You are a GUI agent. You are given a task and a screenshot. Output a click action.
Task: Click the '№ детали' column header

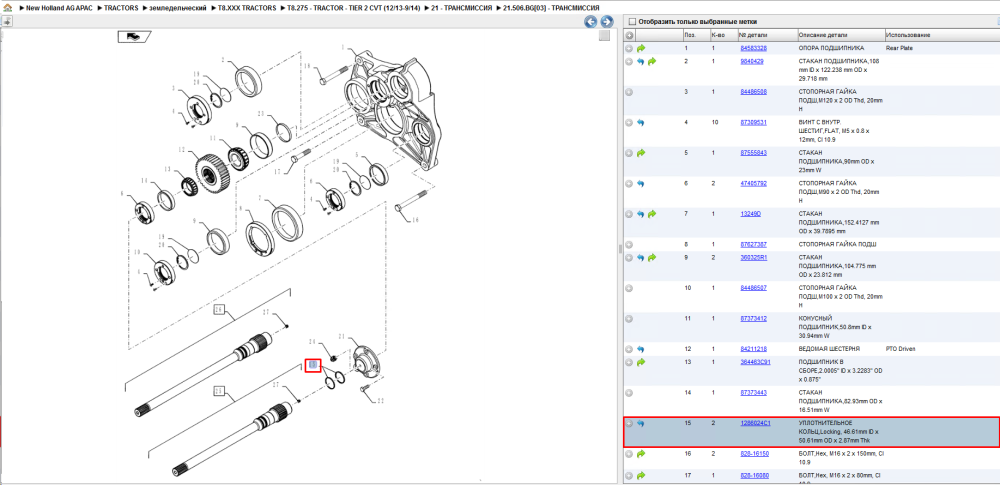point(767,35)
